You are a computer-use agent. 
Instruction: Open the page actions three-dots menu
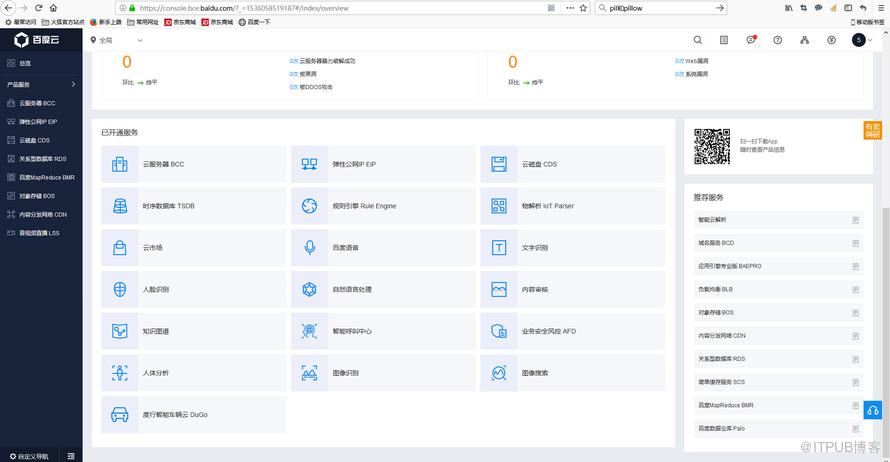coord(569,8)
